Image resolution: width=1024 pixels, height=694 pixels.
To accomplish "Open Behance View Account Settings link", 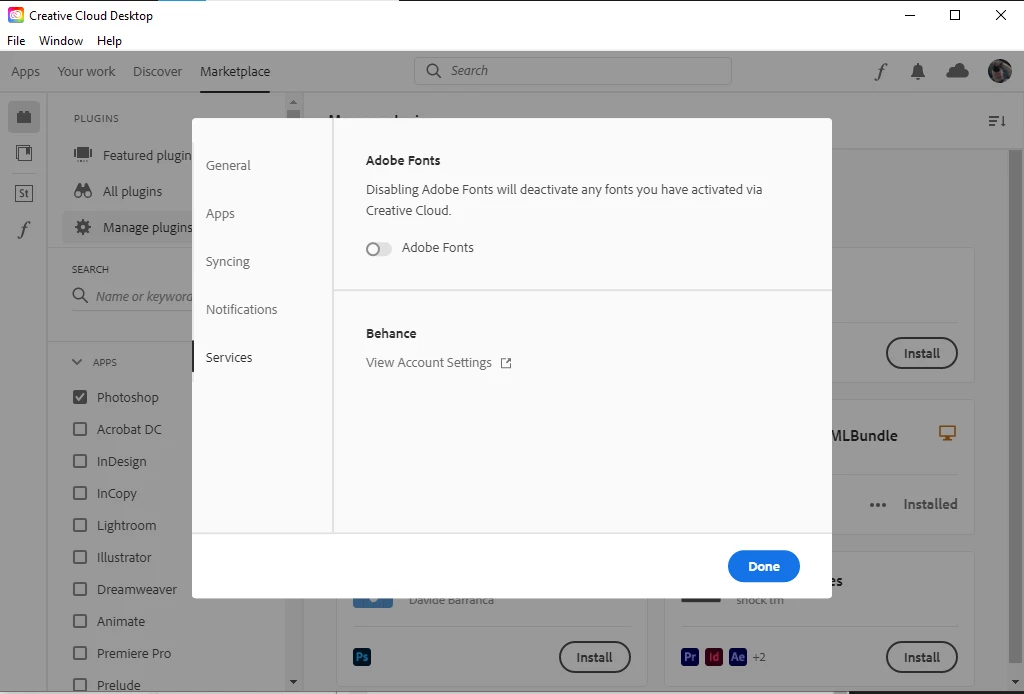I will click(x=428, y=362).
